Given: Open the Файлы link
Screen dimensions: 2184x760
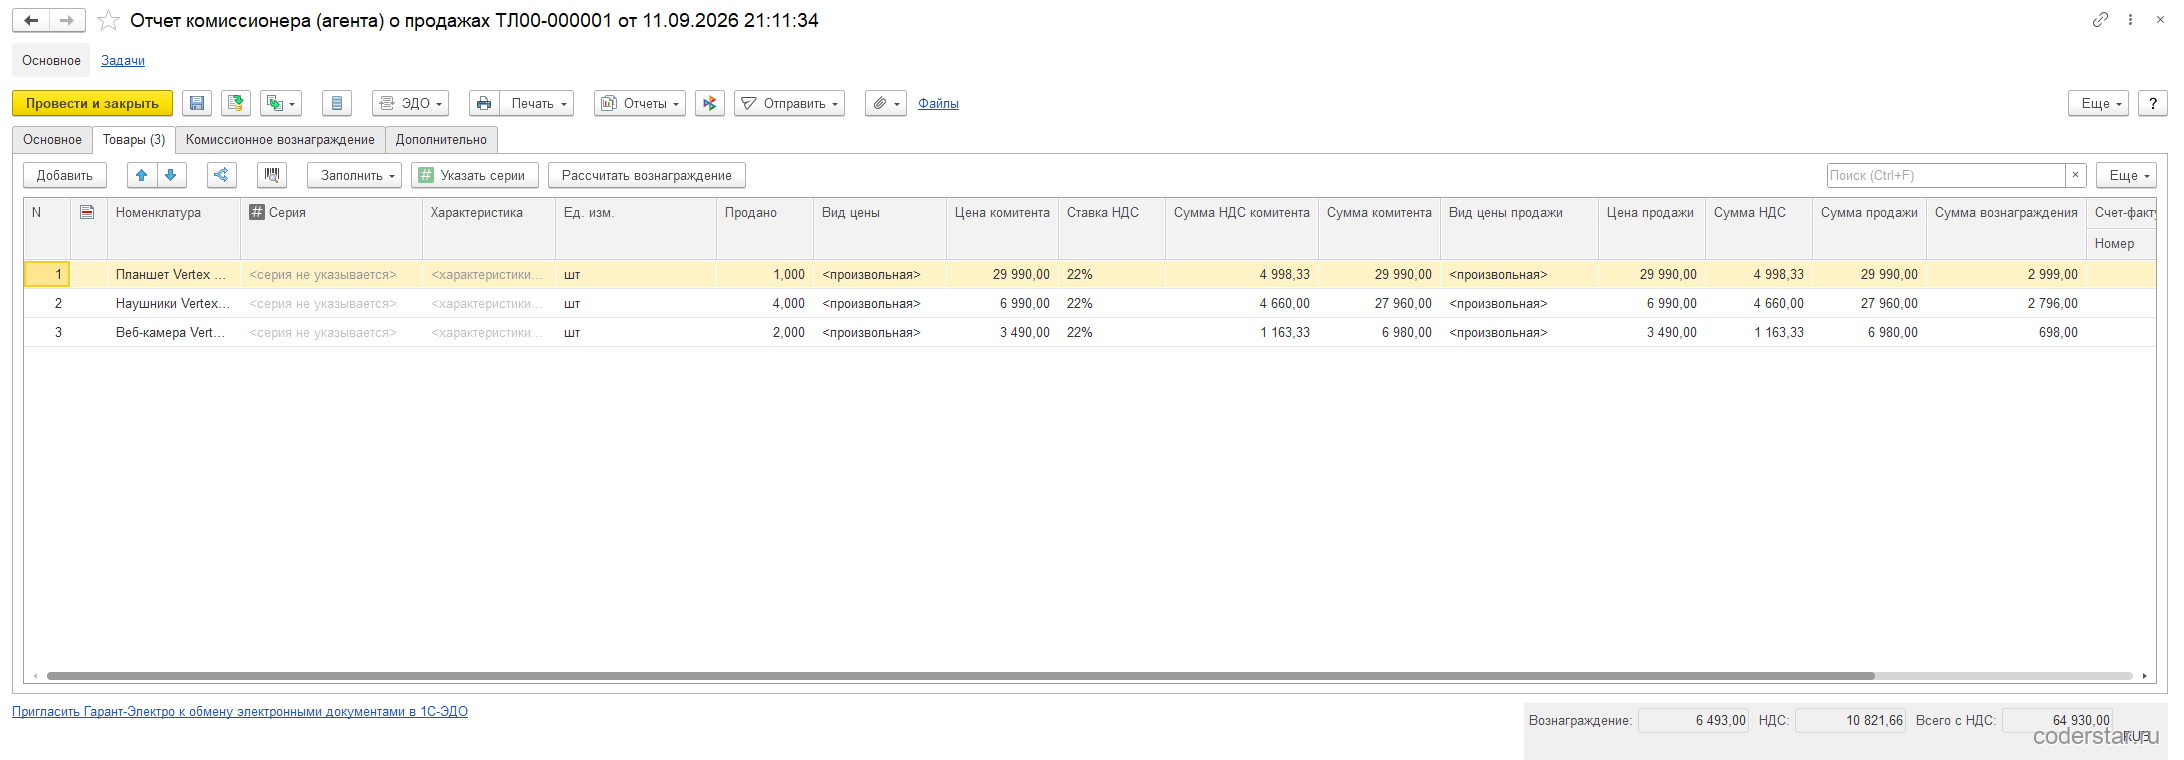Looking at the screenshot, I should click(x=938, y=103).
